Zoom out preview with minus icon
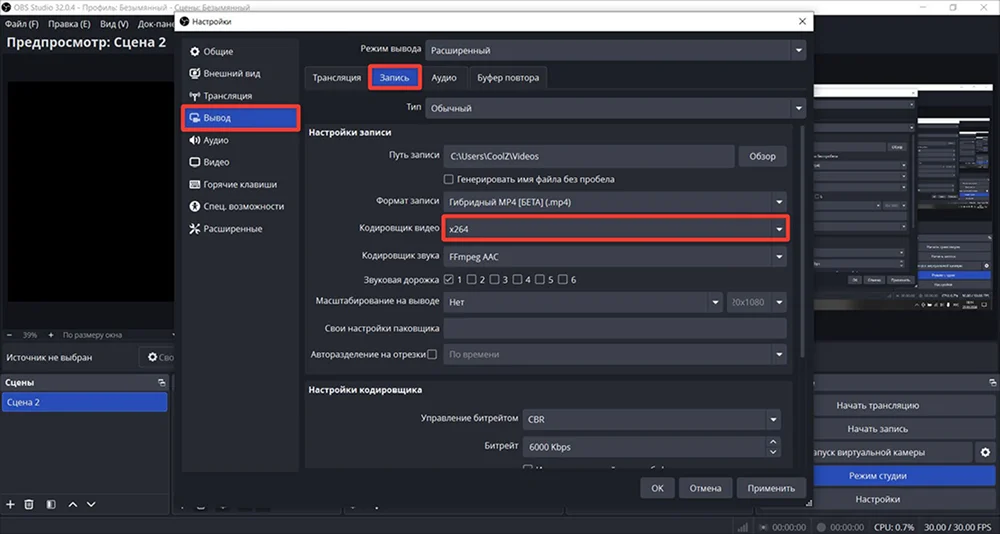Viewport: 1000px width, 534px height. [x=10, y=335]
